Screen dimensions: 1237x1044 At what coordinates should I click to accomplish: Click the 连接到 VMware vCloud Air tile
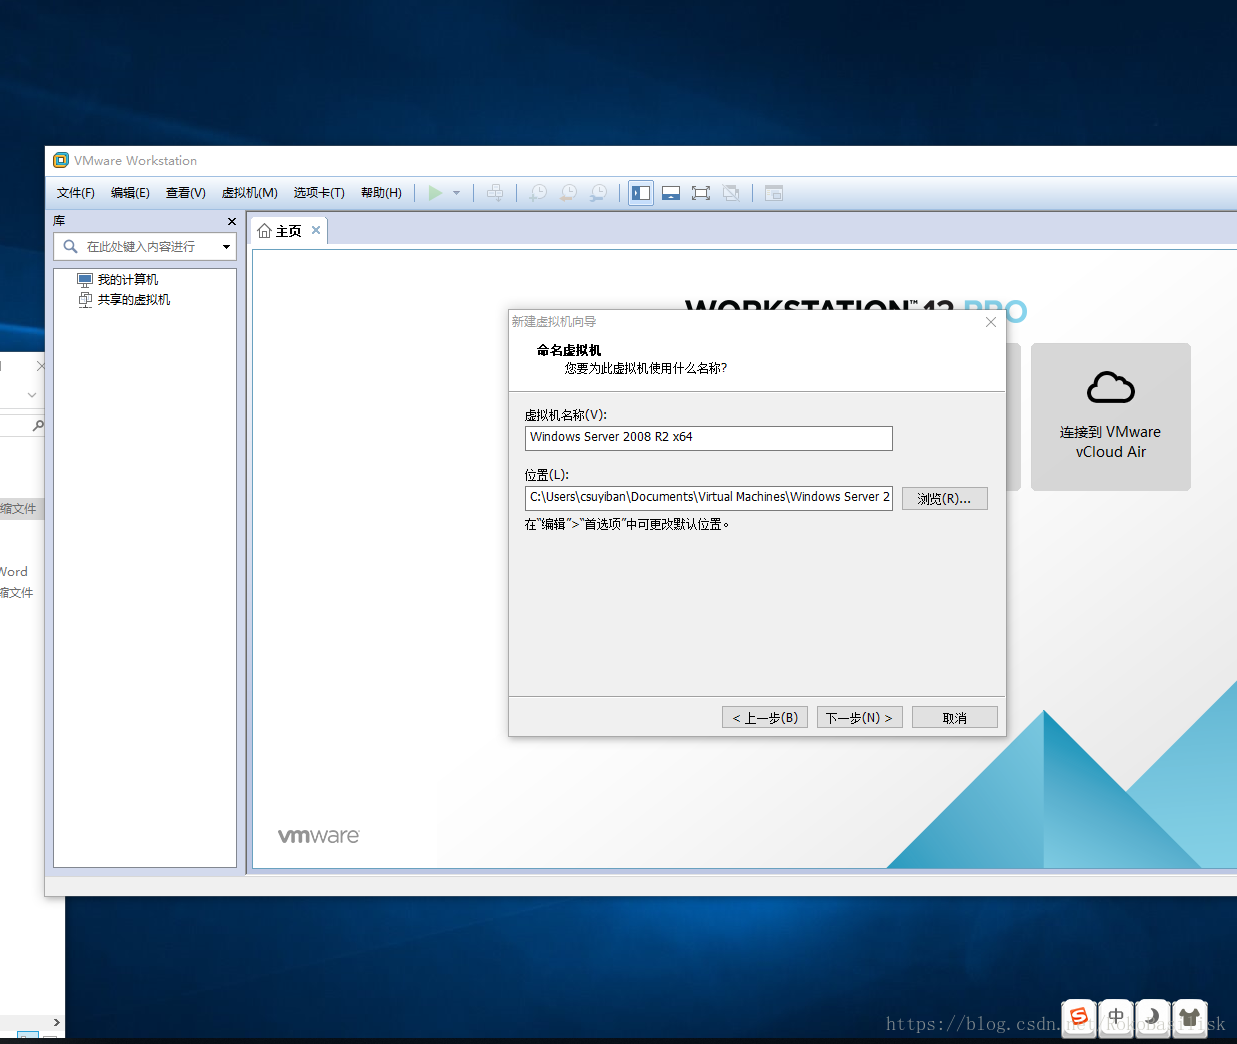1111,417
